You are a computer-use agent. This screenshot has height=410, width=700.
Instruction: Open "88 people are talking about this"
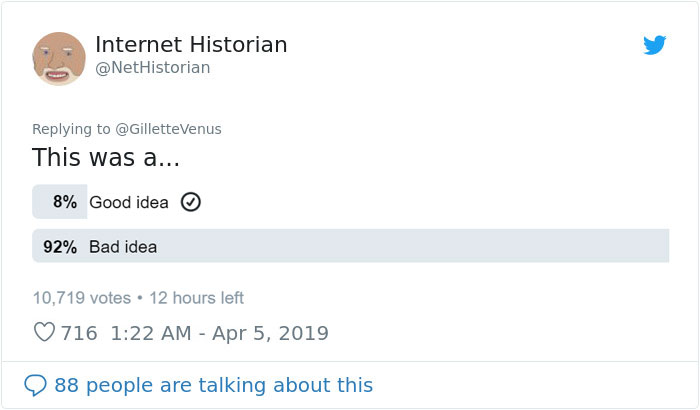point(213,385)
